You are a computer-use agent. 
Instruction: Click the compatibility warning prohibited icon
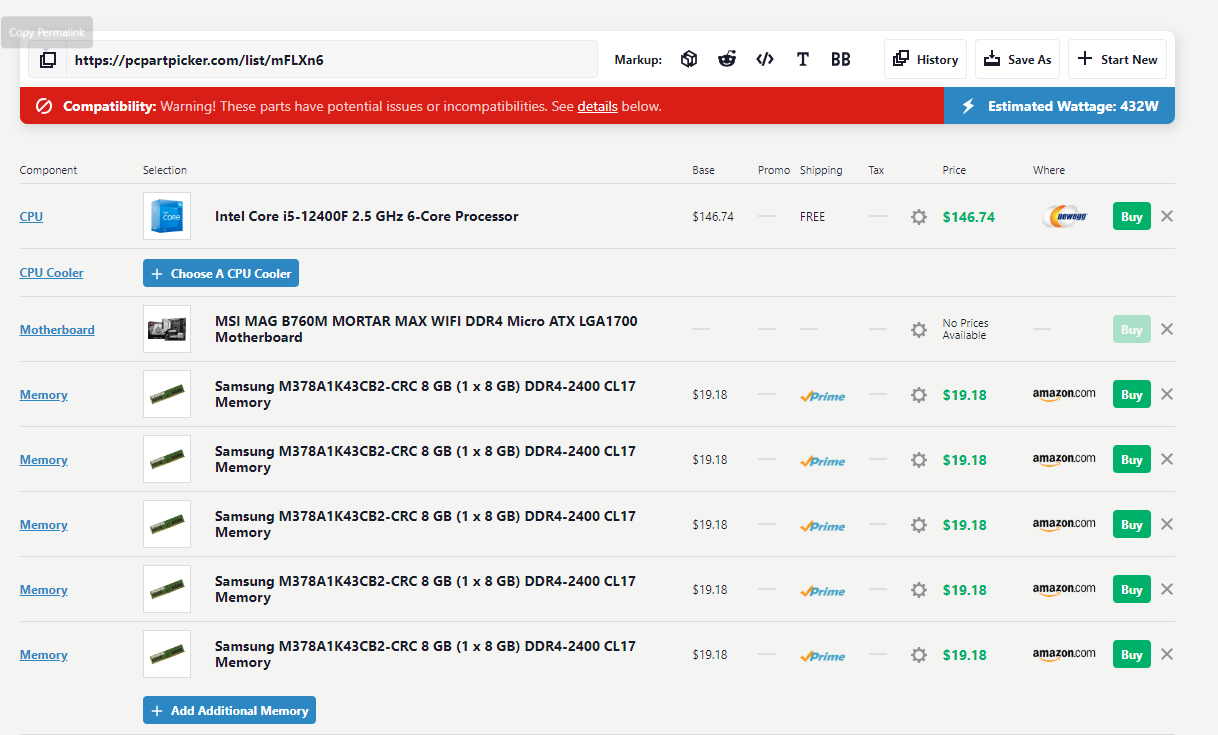point(44,106)
